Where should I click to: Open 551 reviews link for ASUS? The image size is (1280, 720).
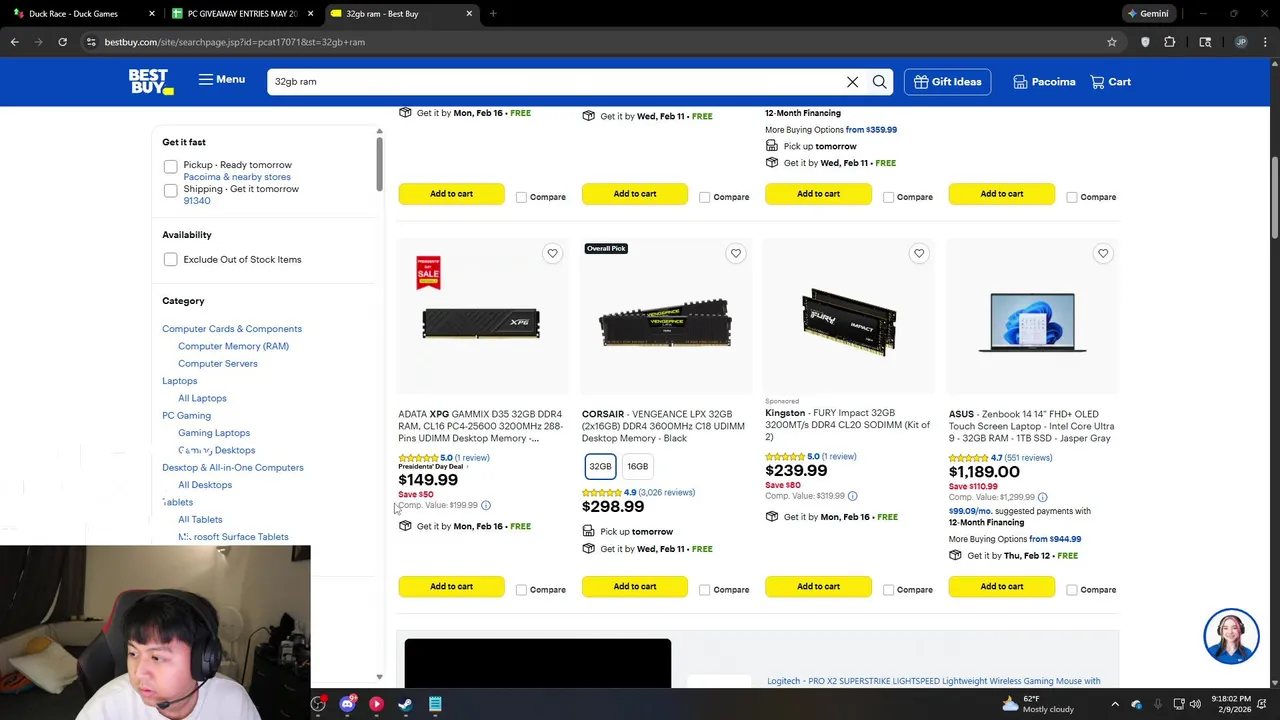pos(1028,458)
